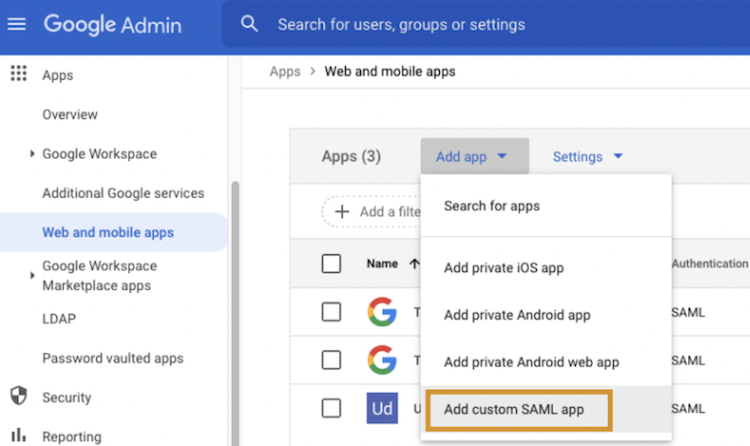The height and width of the screenshot is (446, 750).
Task: Click the Security shield icon
Action: click(17, 397)
